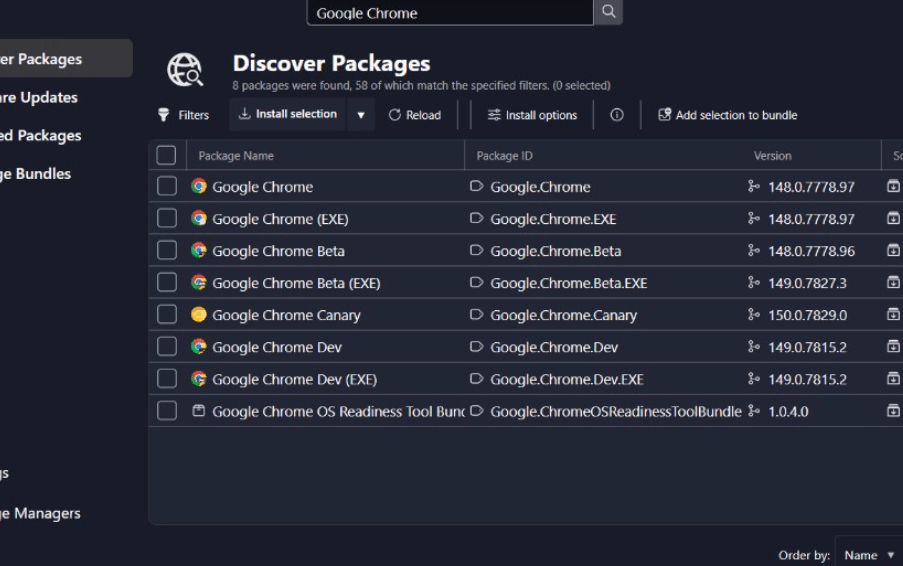This screenshot has height=566, width=903.
Task: Open Package Managers sidebar item
Action: [40, 513]
